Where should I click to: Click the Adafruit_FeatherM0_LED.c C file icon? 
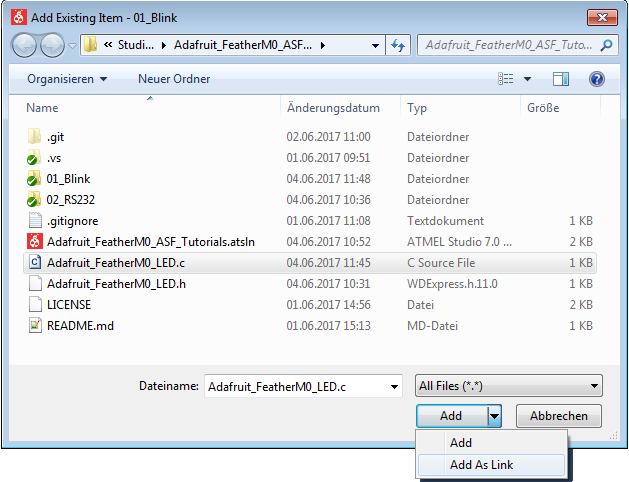point(35,262)
